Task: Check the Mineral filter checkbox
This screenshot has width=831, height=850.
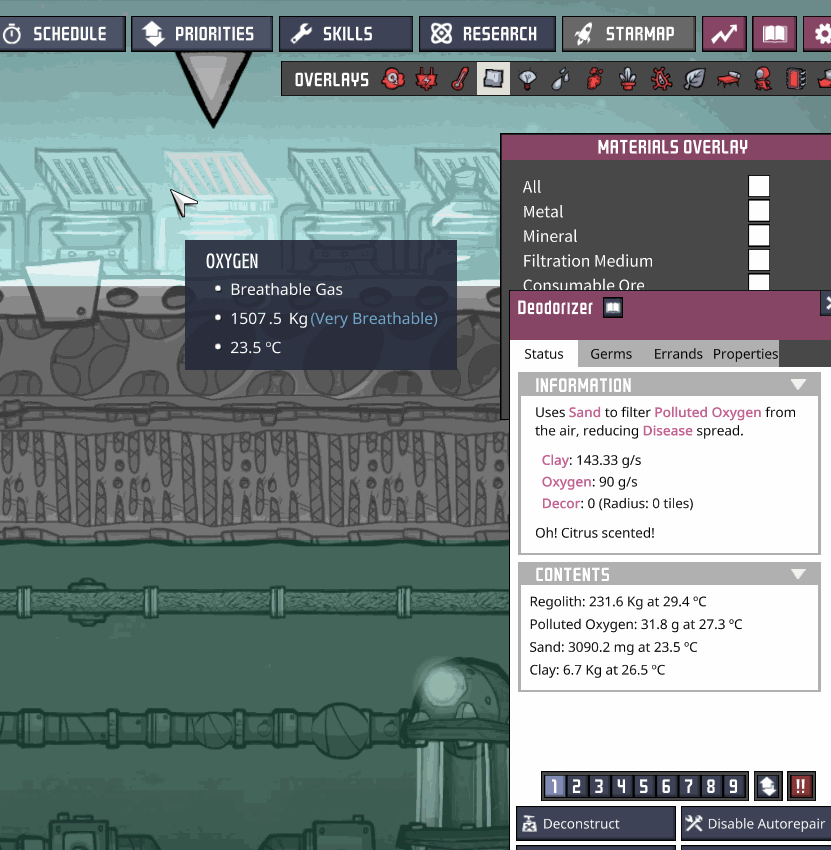Action: [x=759, y=235]
